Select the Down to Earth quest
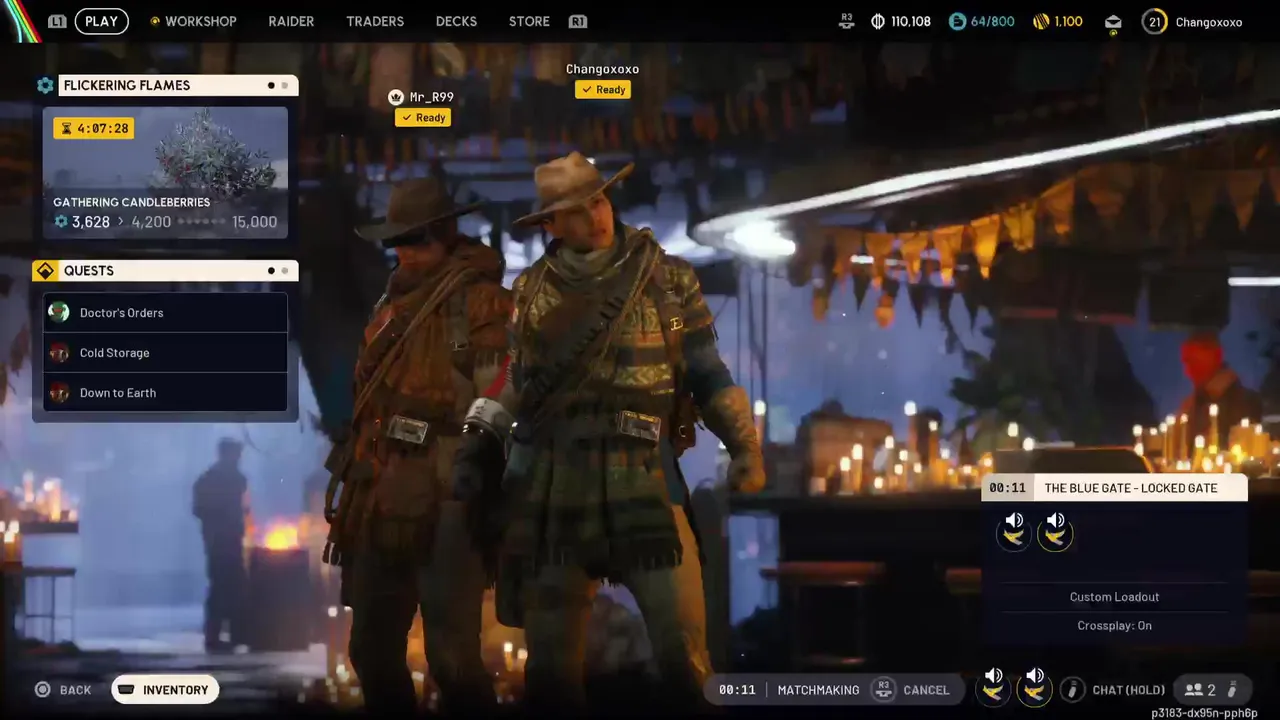 tap(165, 393)
